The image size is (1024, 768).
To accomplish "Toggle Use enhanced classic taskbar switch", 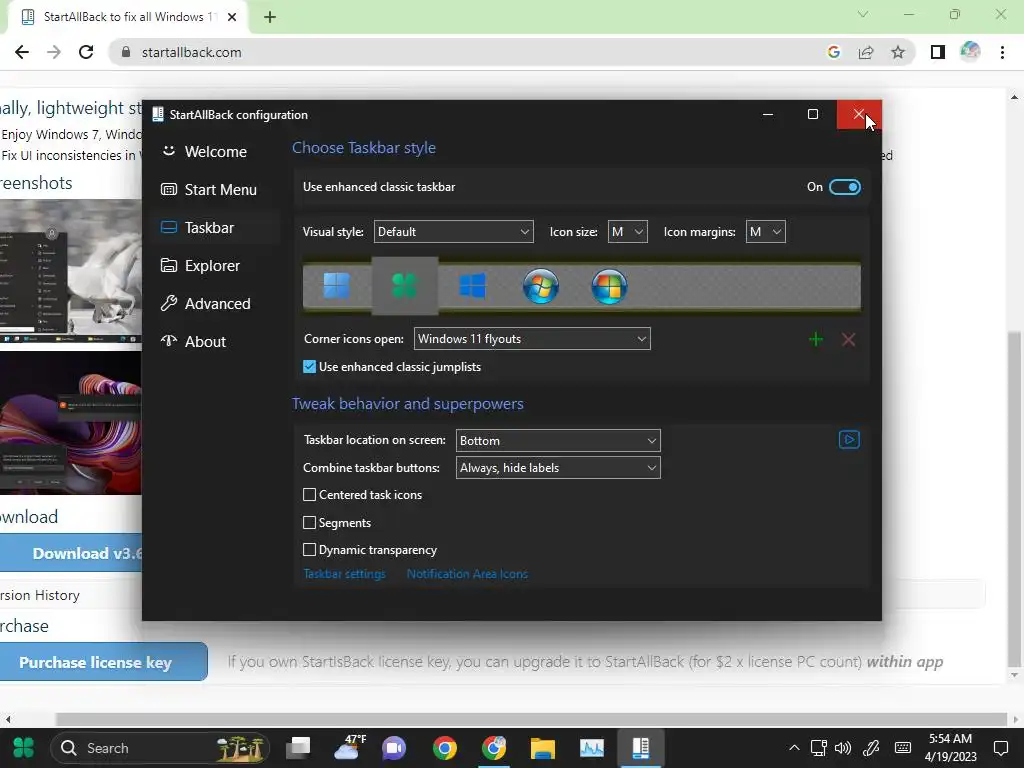I will 844,187.
